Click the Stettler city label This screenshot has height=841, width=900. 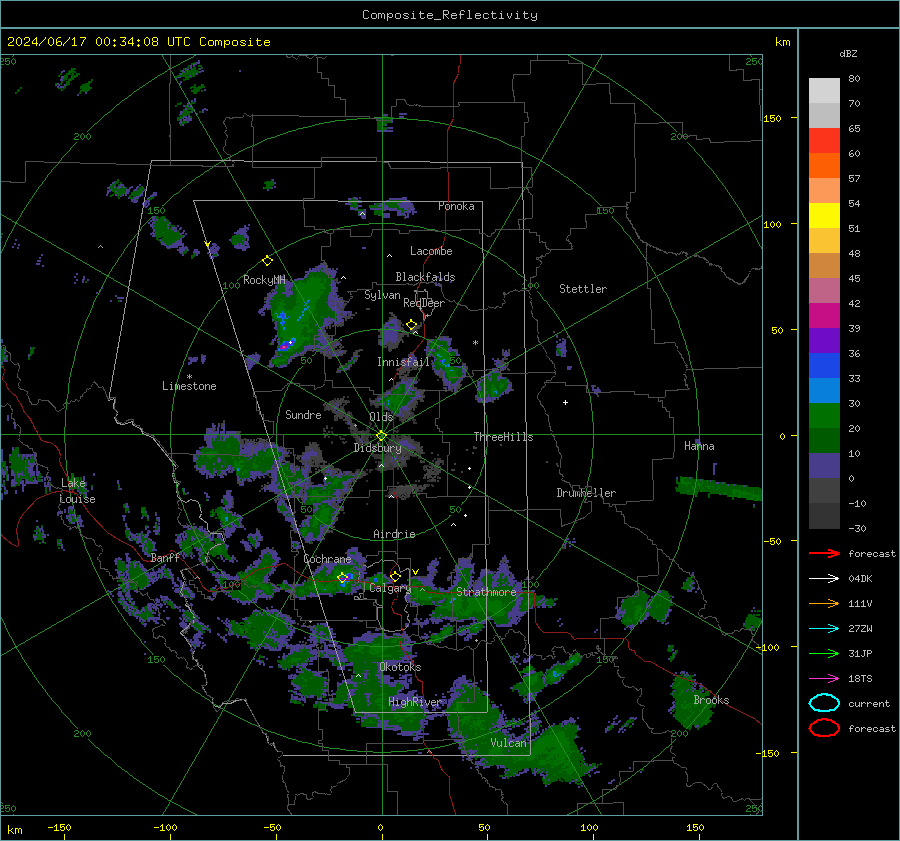tap(583, 289)
